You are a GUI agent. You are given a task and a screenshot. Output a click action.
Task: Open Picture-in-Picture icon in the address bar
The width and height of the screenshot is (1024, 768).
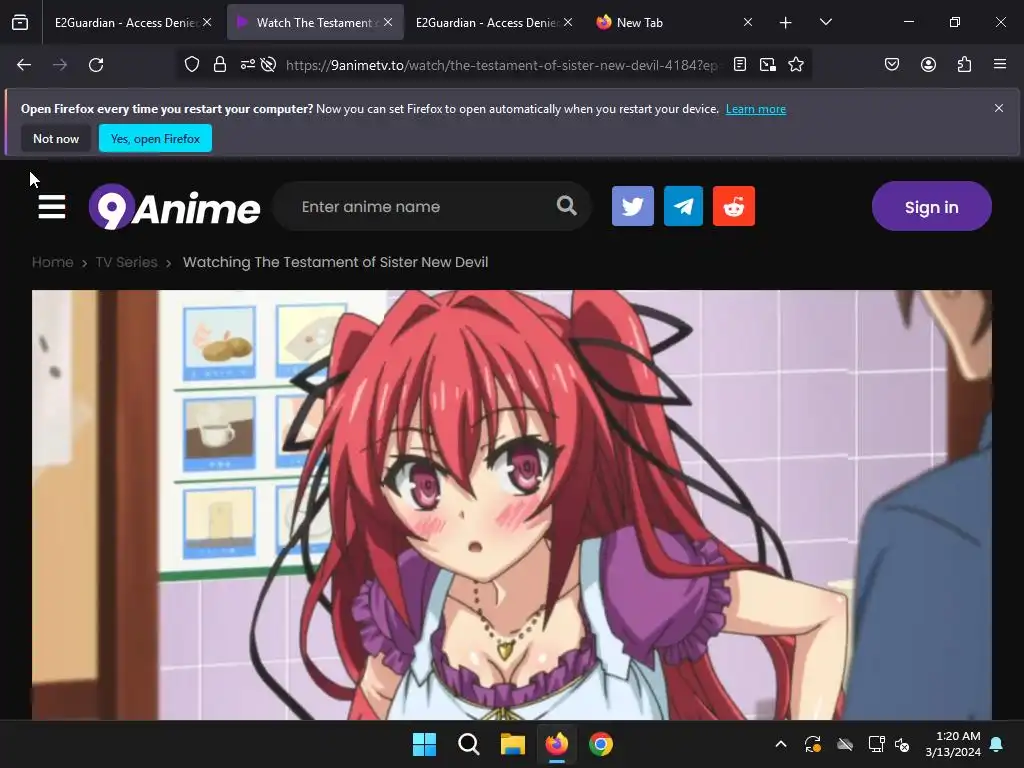(x=768, y=65)
